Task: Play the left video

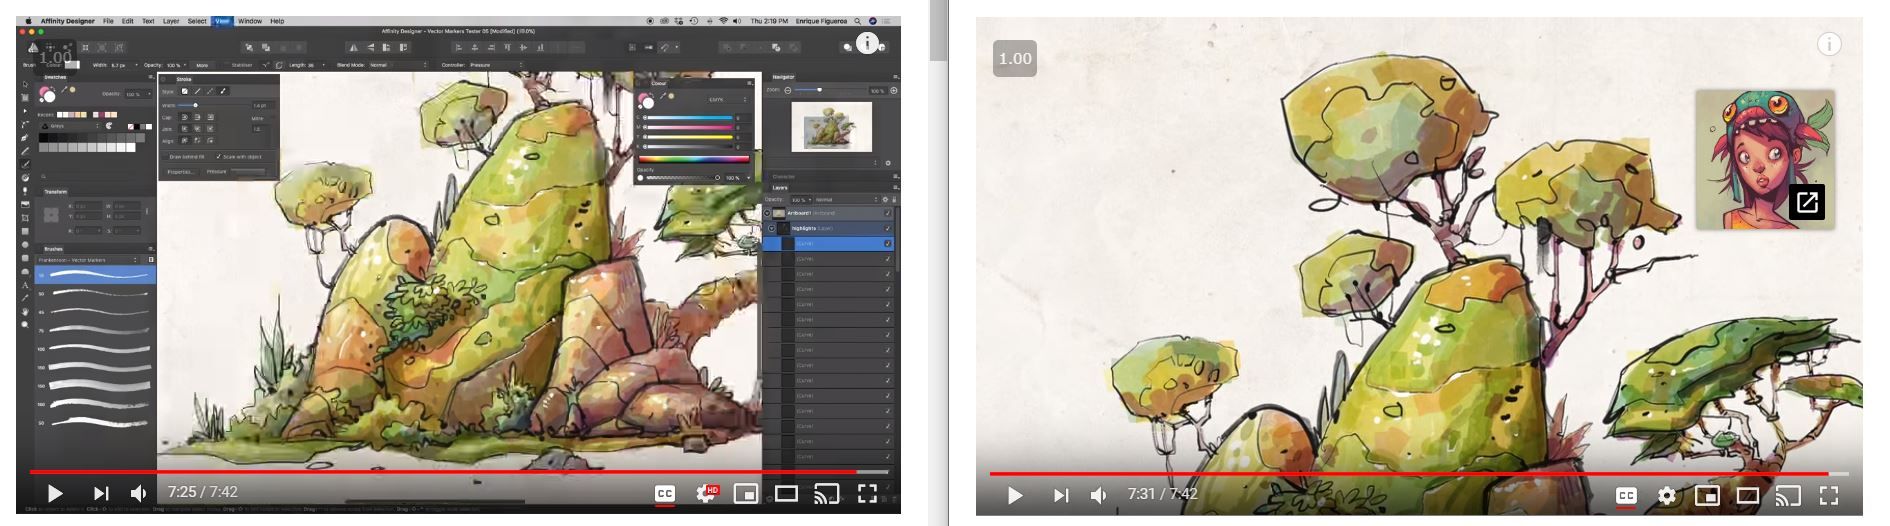Action: [55, 493]
